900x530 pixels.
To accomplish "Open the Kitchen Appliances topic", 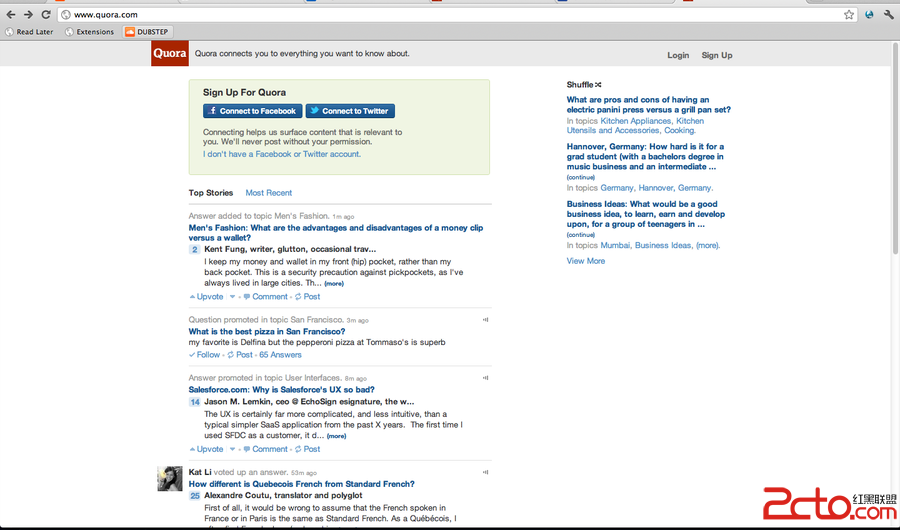I will [x=635, y=121].
